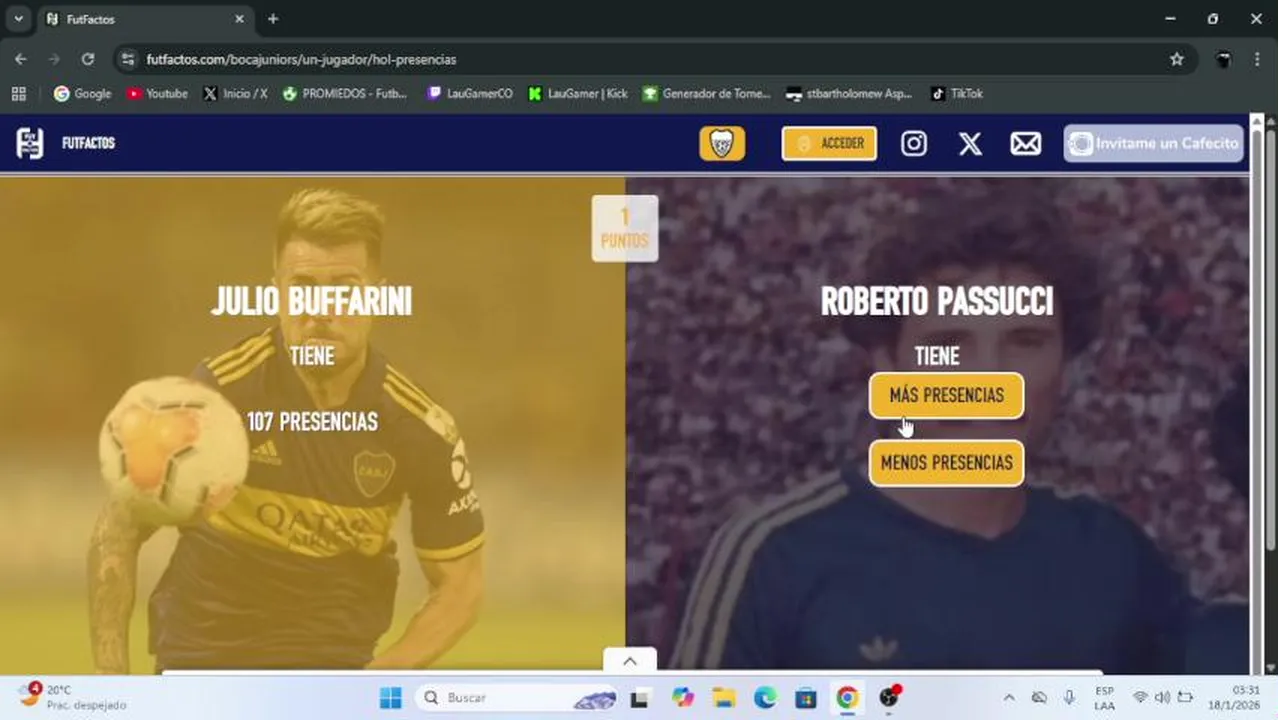
Task: Expand the bottom panel chevron
Action: tap(630, 661)
